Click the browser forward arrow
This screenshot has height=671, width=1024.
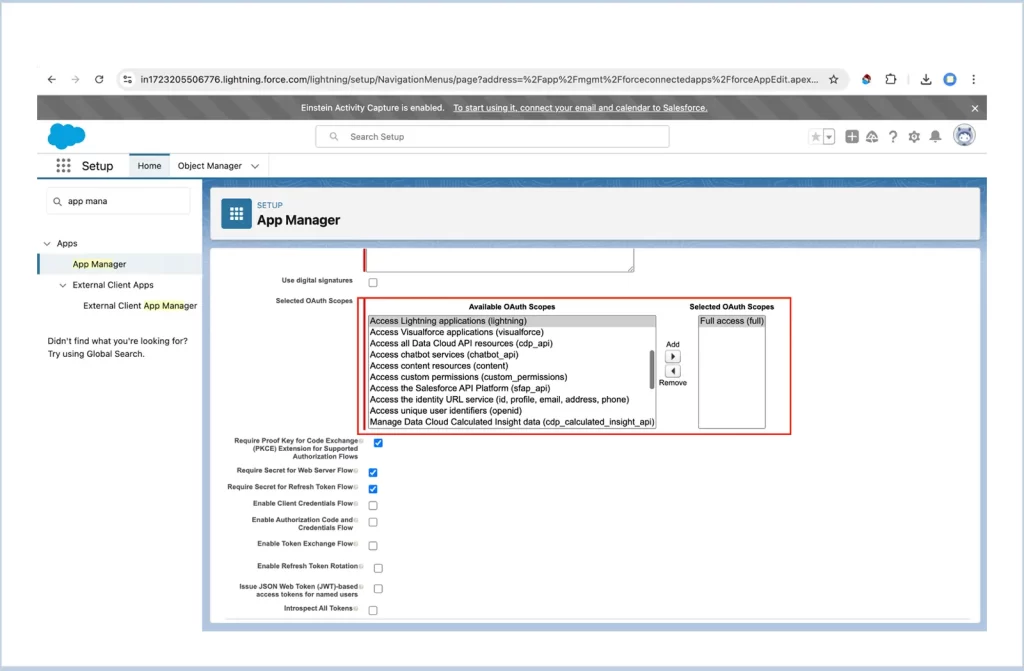click(x=76, y=79)
